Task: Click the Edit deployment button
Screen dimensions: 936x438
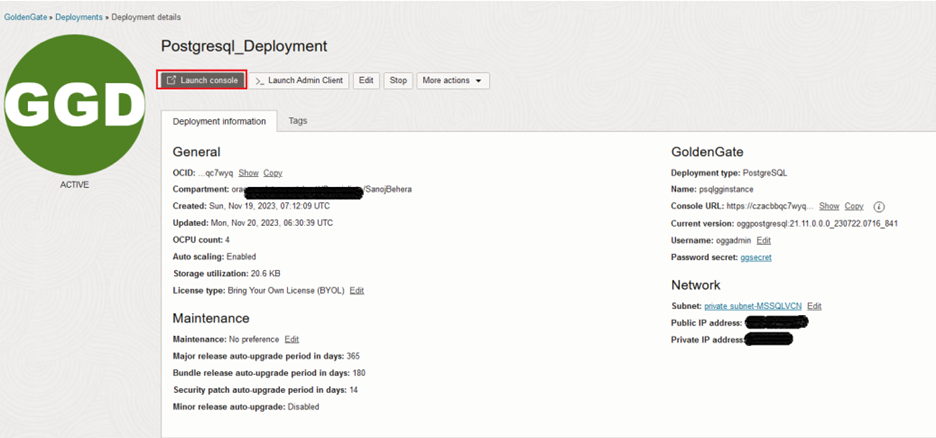Action: pos(366,81)
